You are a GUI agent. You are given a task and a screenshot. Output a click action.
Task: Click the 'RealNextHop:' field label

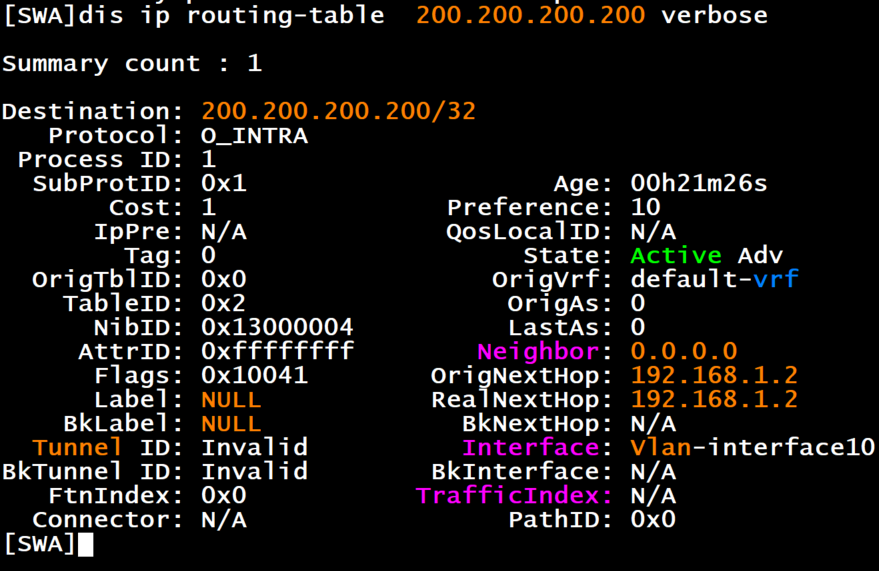pyautogui.click(x=522, y=400)
